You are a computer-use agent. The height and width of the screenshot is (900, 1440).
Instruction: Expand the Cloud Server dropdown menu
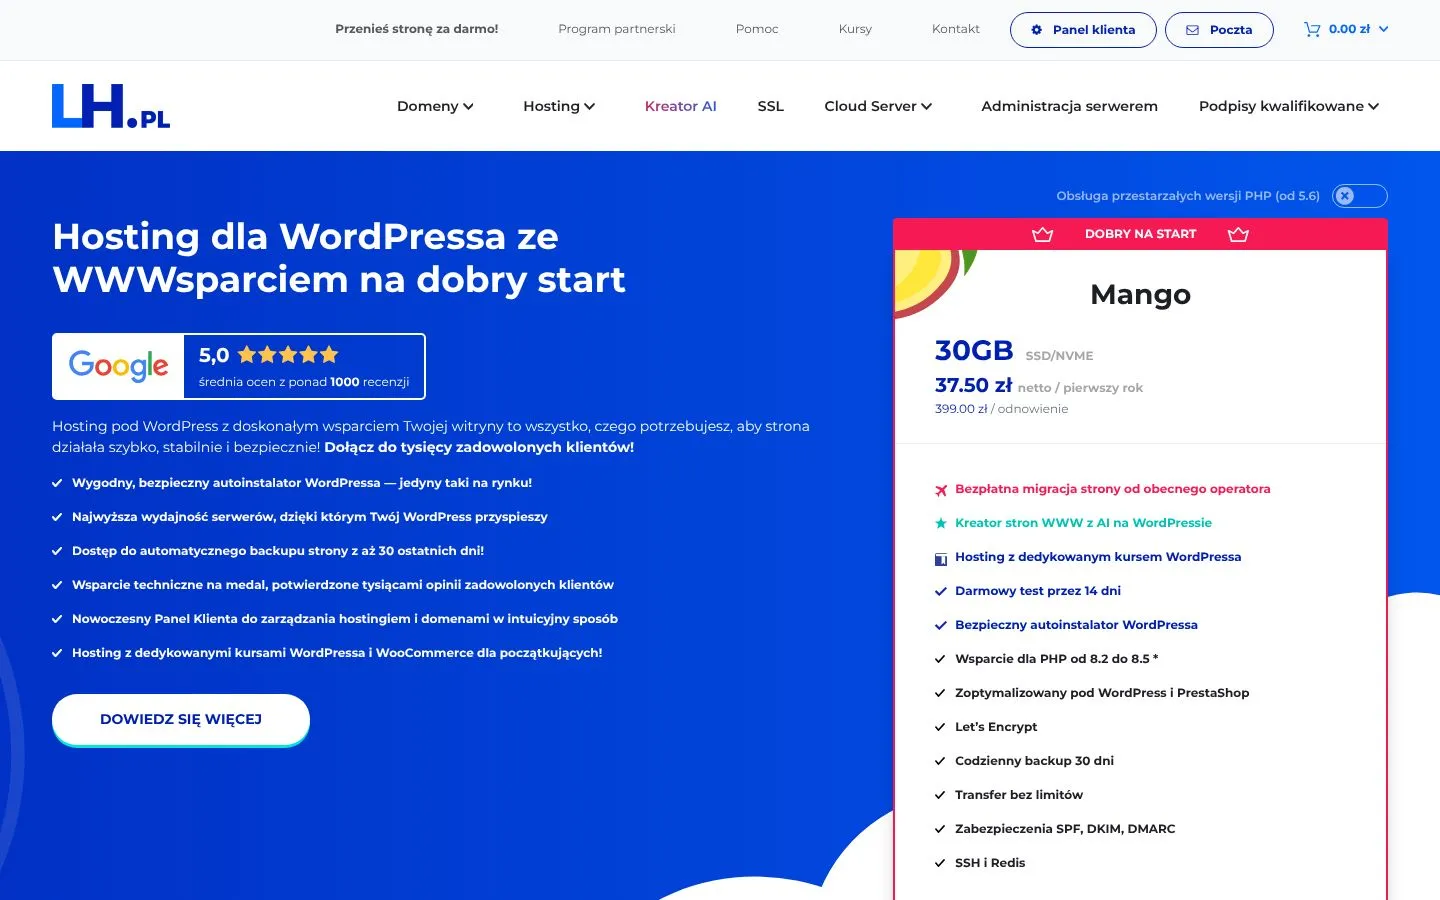[x=878, y=106]
